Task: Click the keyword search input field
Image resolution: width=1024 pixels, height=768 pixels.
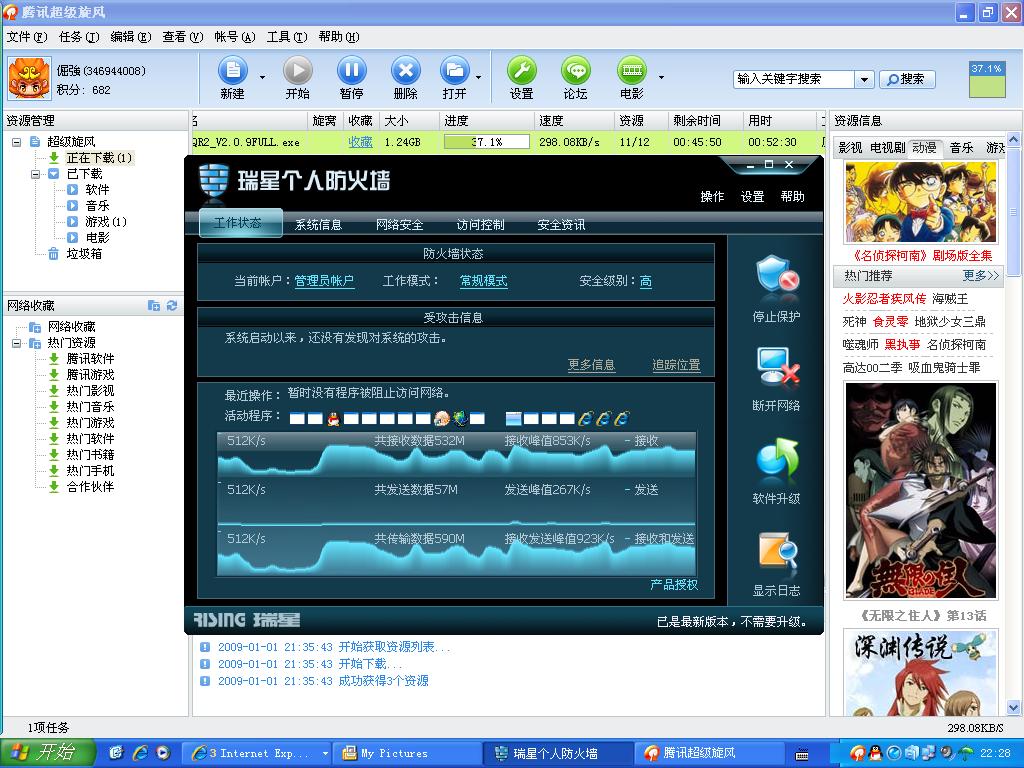Action: 794,79
